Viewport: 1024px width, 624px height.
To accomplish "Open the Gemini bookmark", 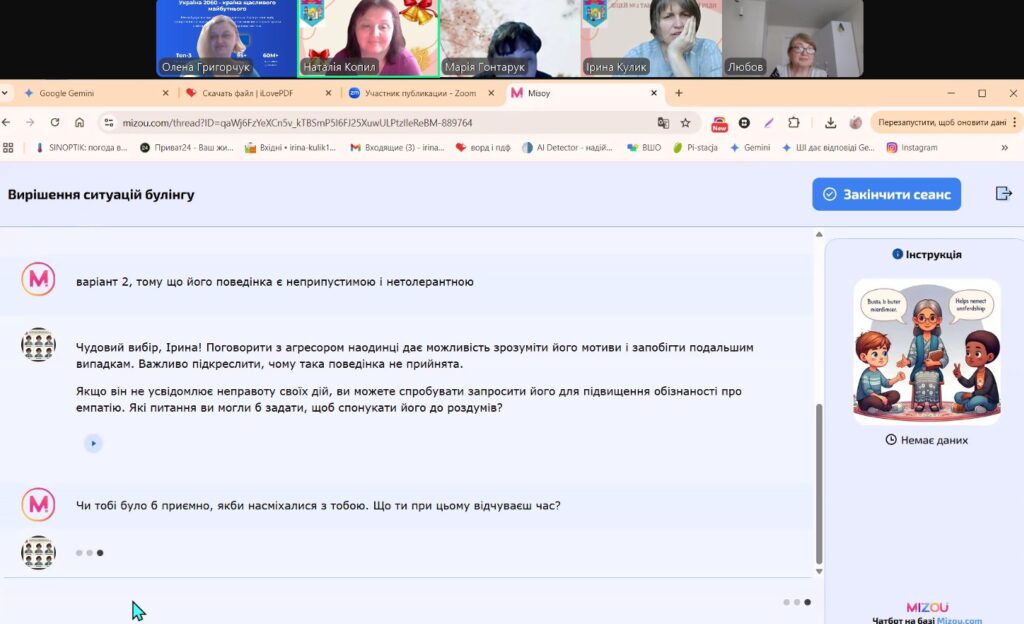I will 750,148.
